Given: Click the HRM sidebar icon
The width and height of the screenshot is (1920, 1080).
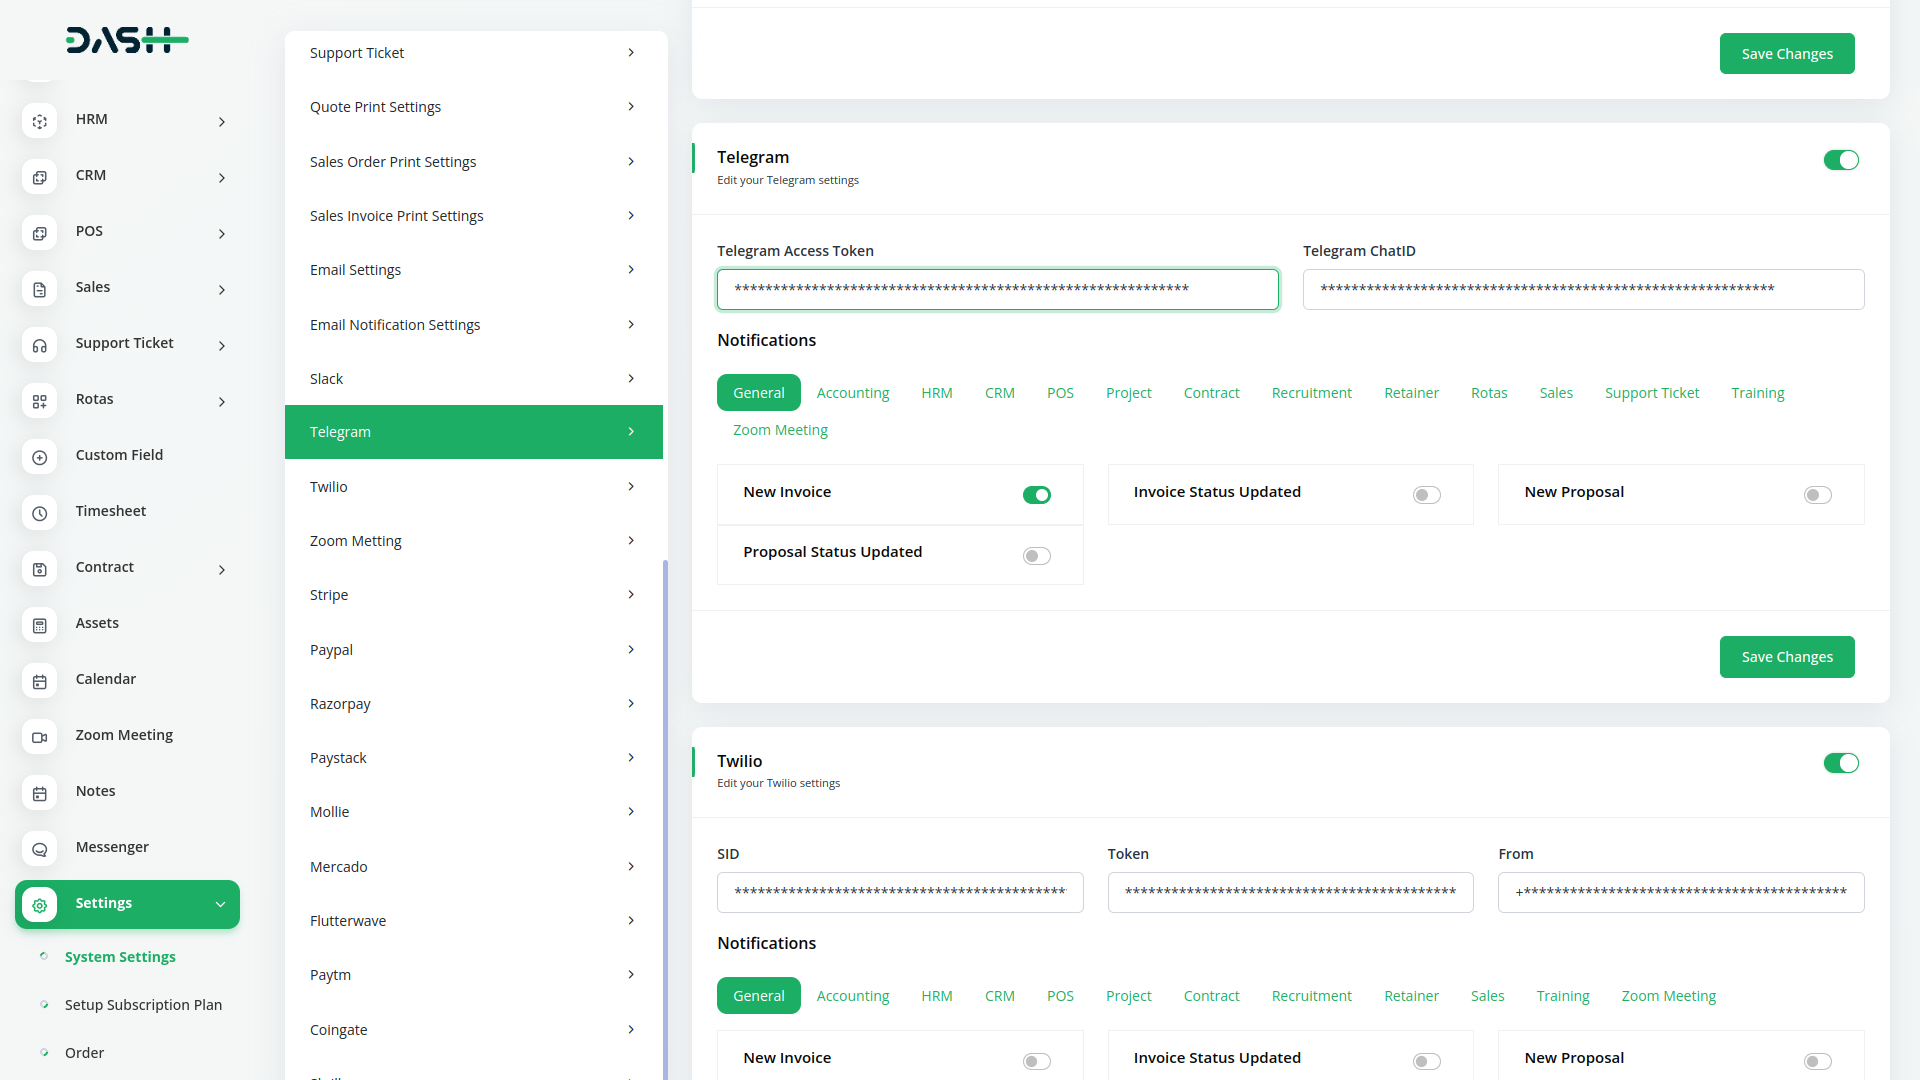Looking at the screenshot, I should 39,121.
